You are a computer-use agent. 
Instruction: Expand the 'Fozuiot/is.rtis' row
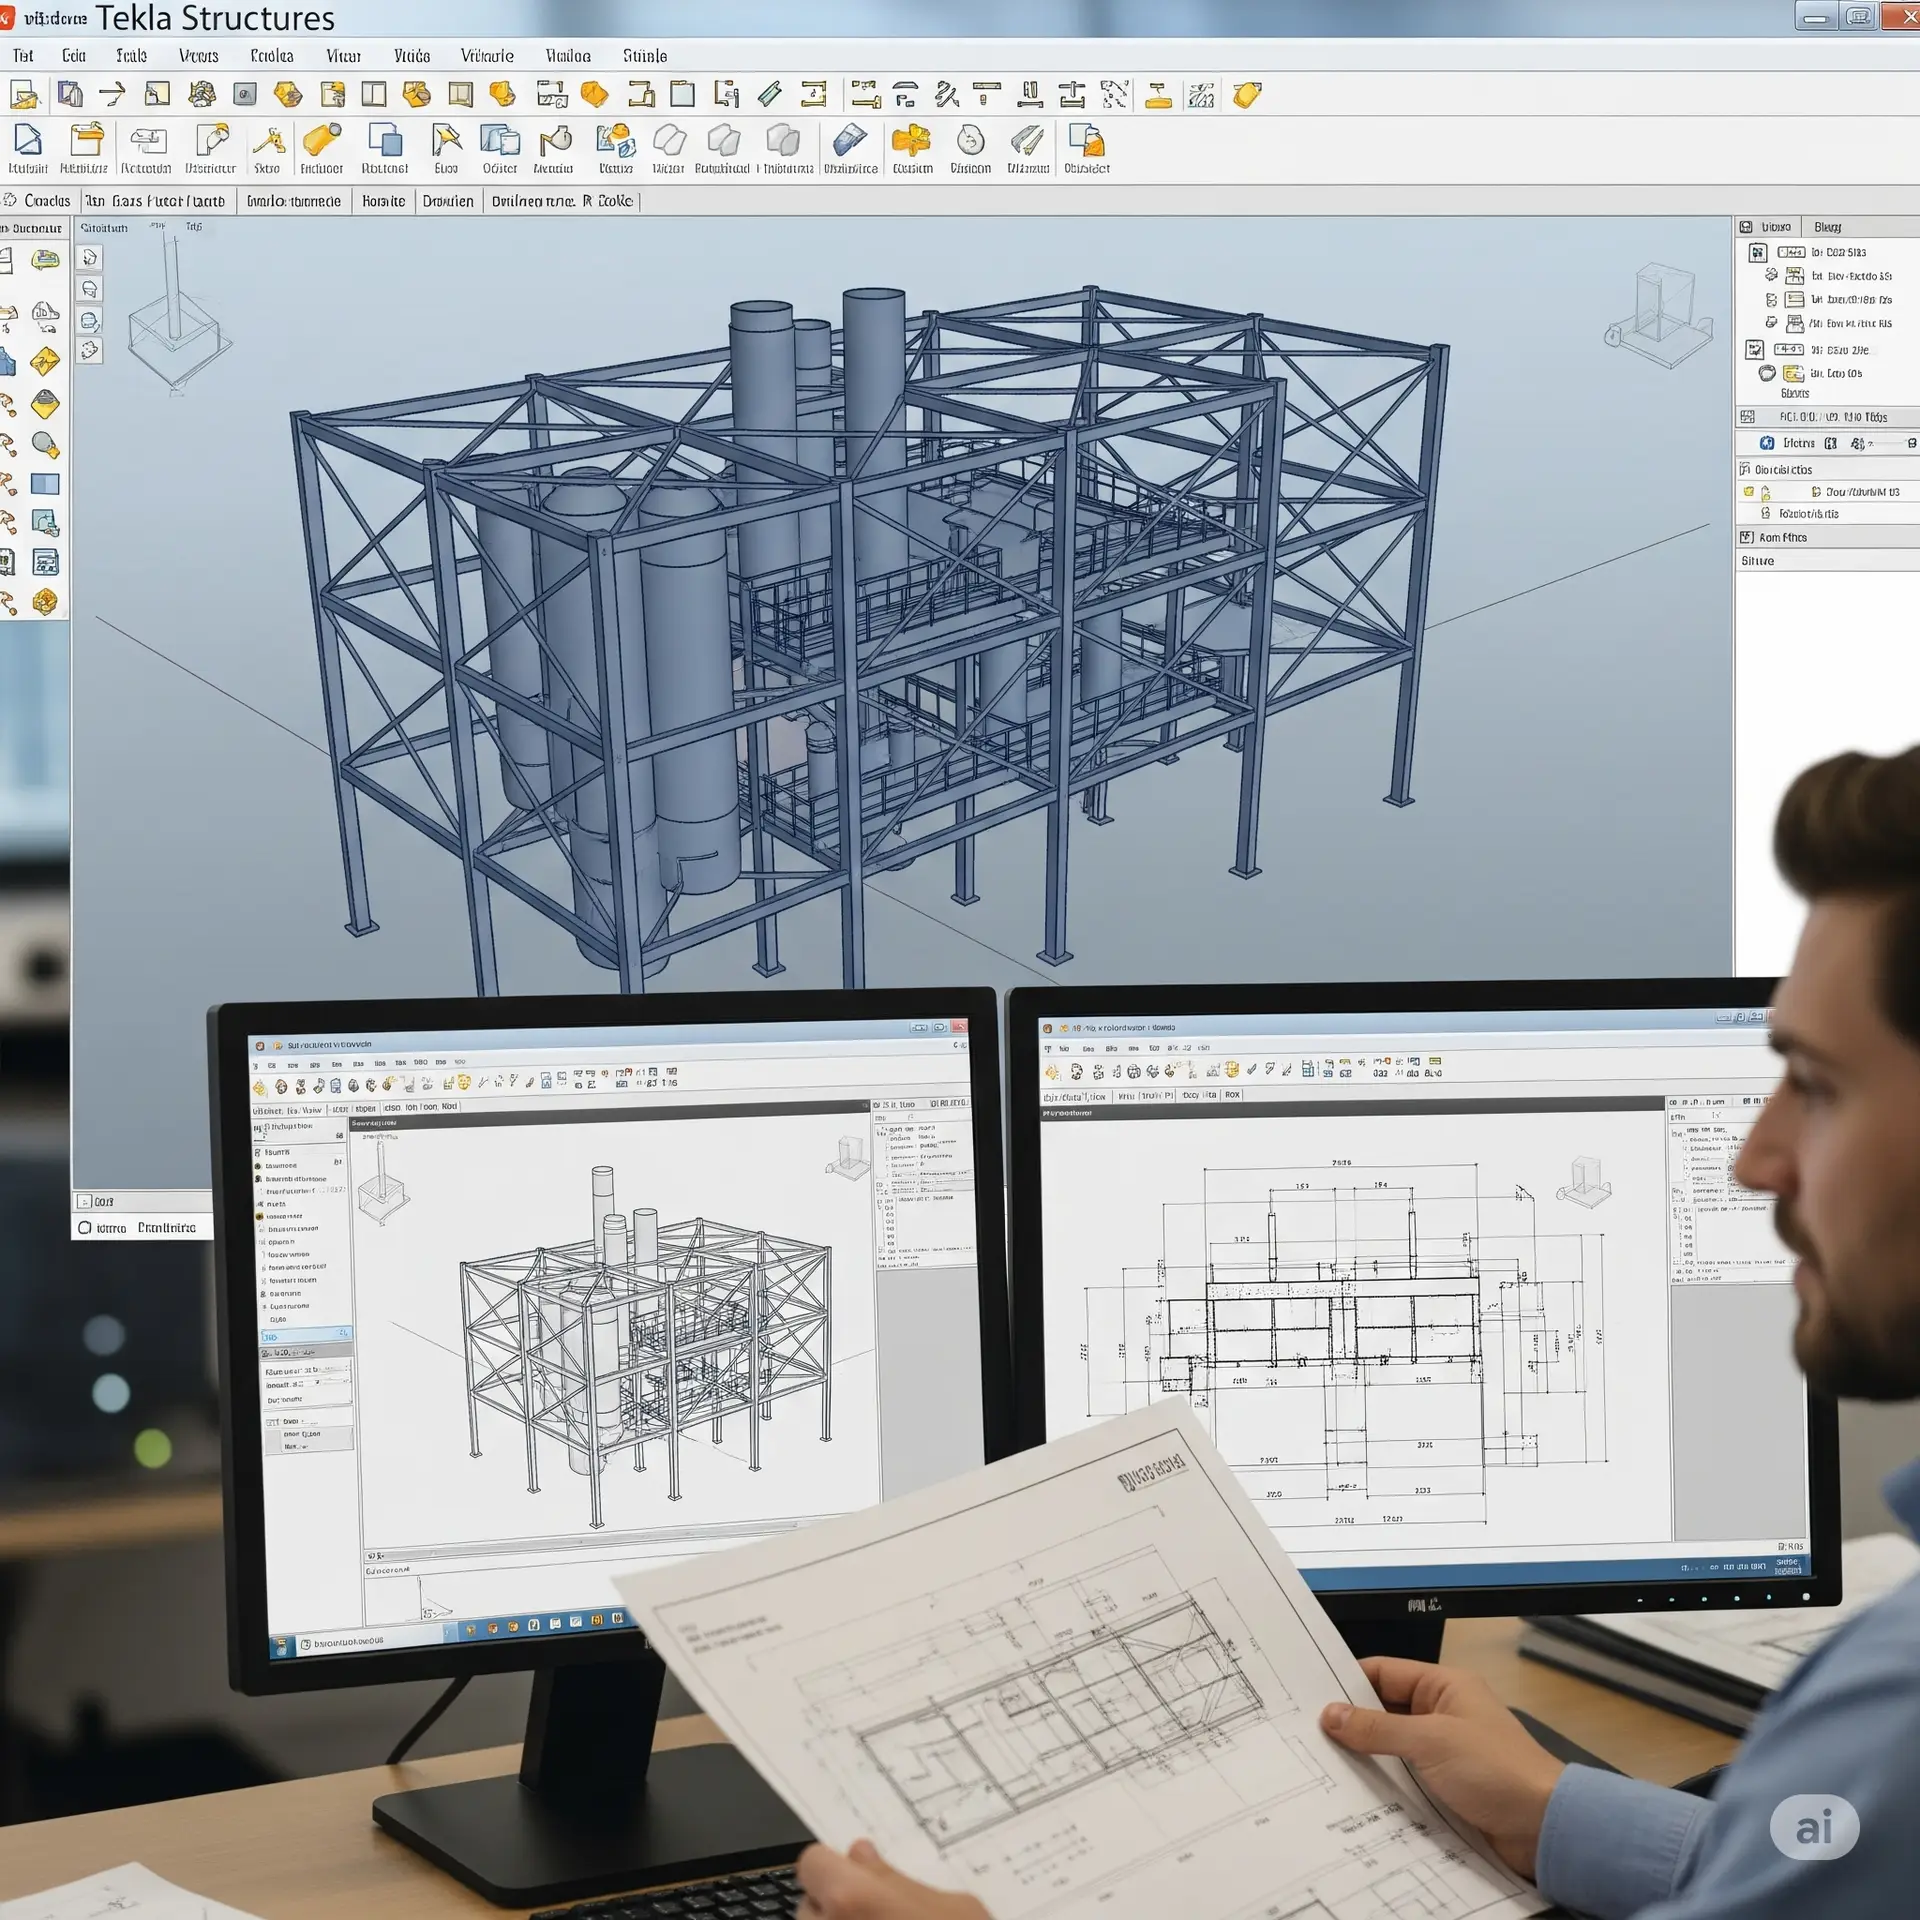(1827, 513)
